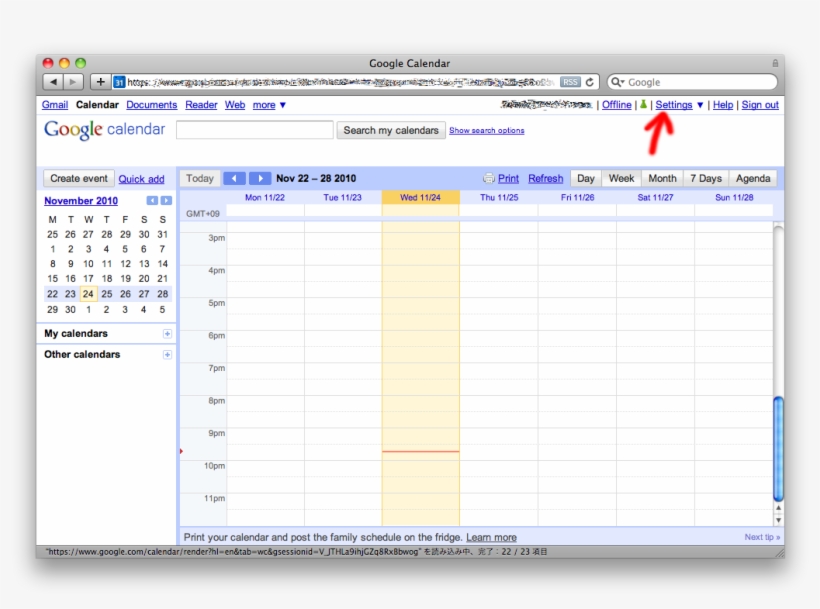
Task: Click the RSS badge in address bar
Action: click(x=570, y=82)
